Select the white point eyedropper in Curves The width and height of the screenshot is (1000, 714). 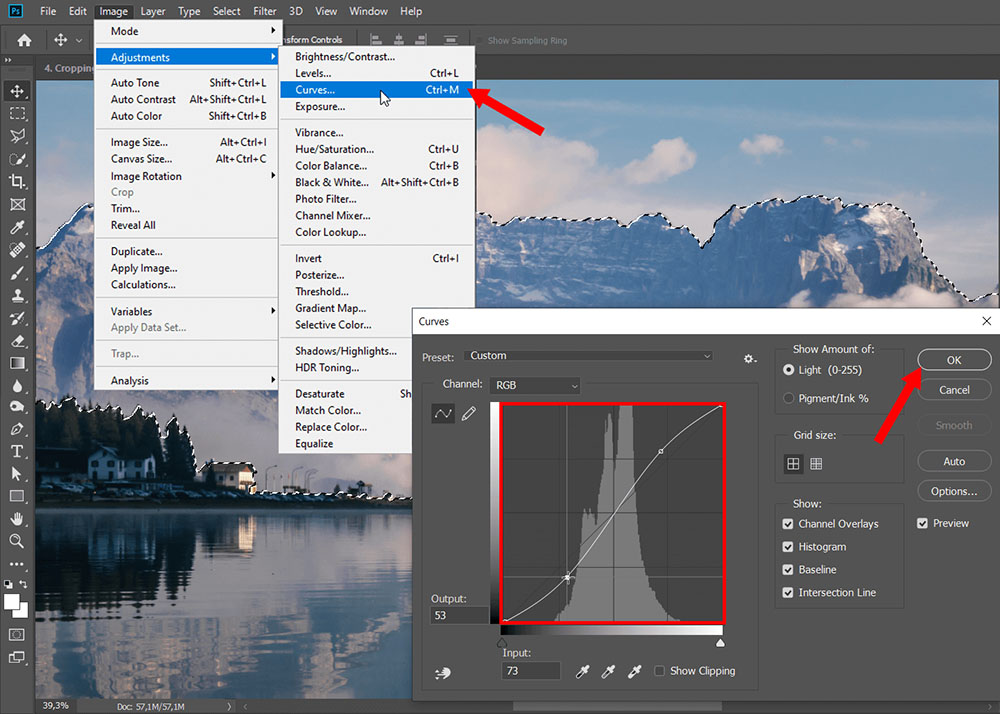(x=634, y=670)
